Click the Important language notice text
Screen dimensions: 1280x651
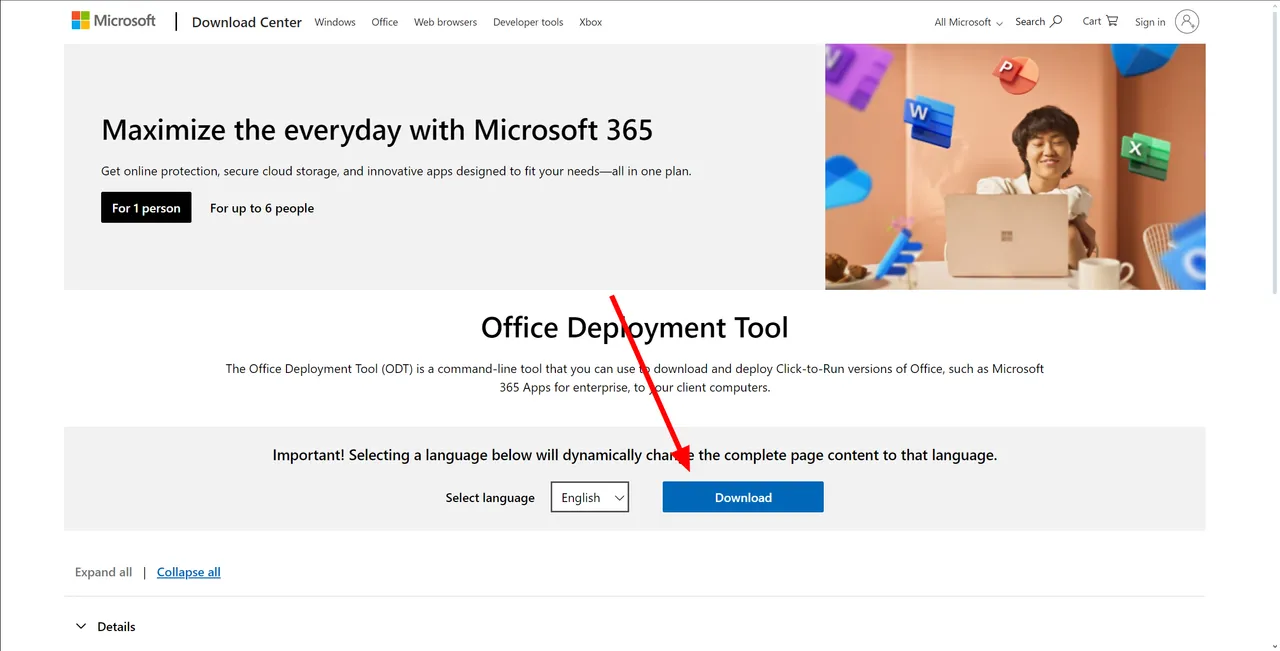635,455
